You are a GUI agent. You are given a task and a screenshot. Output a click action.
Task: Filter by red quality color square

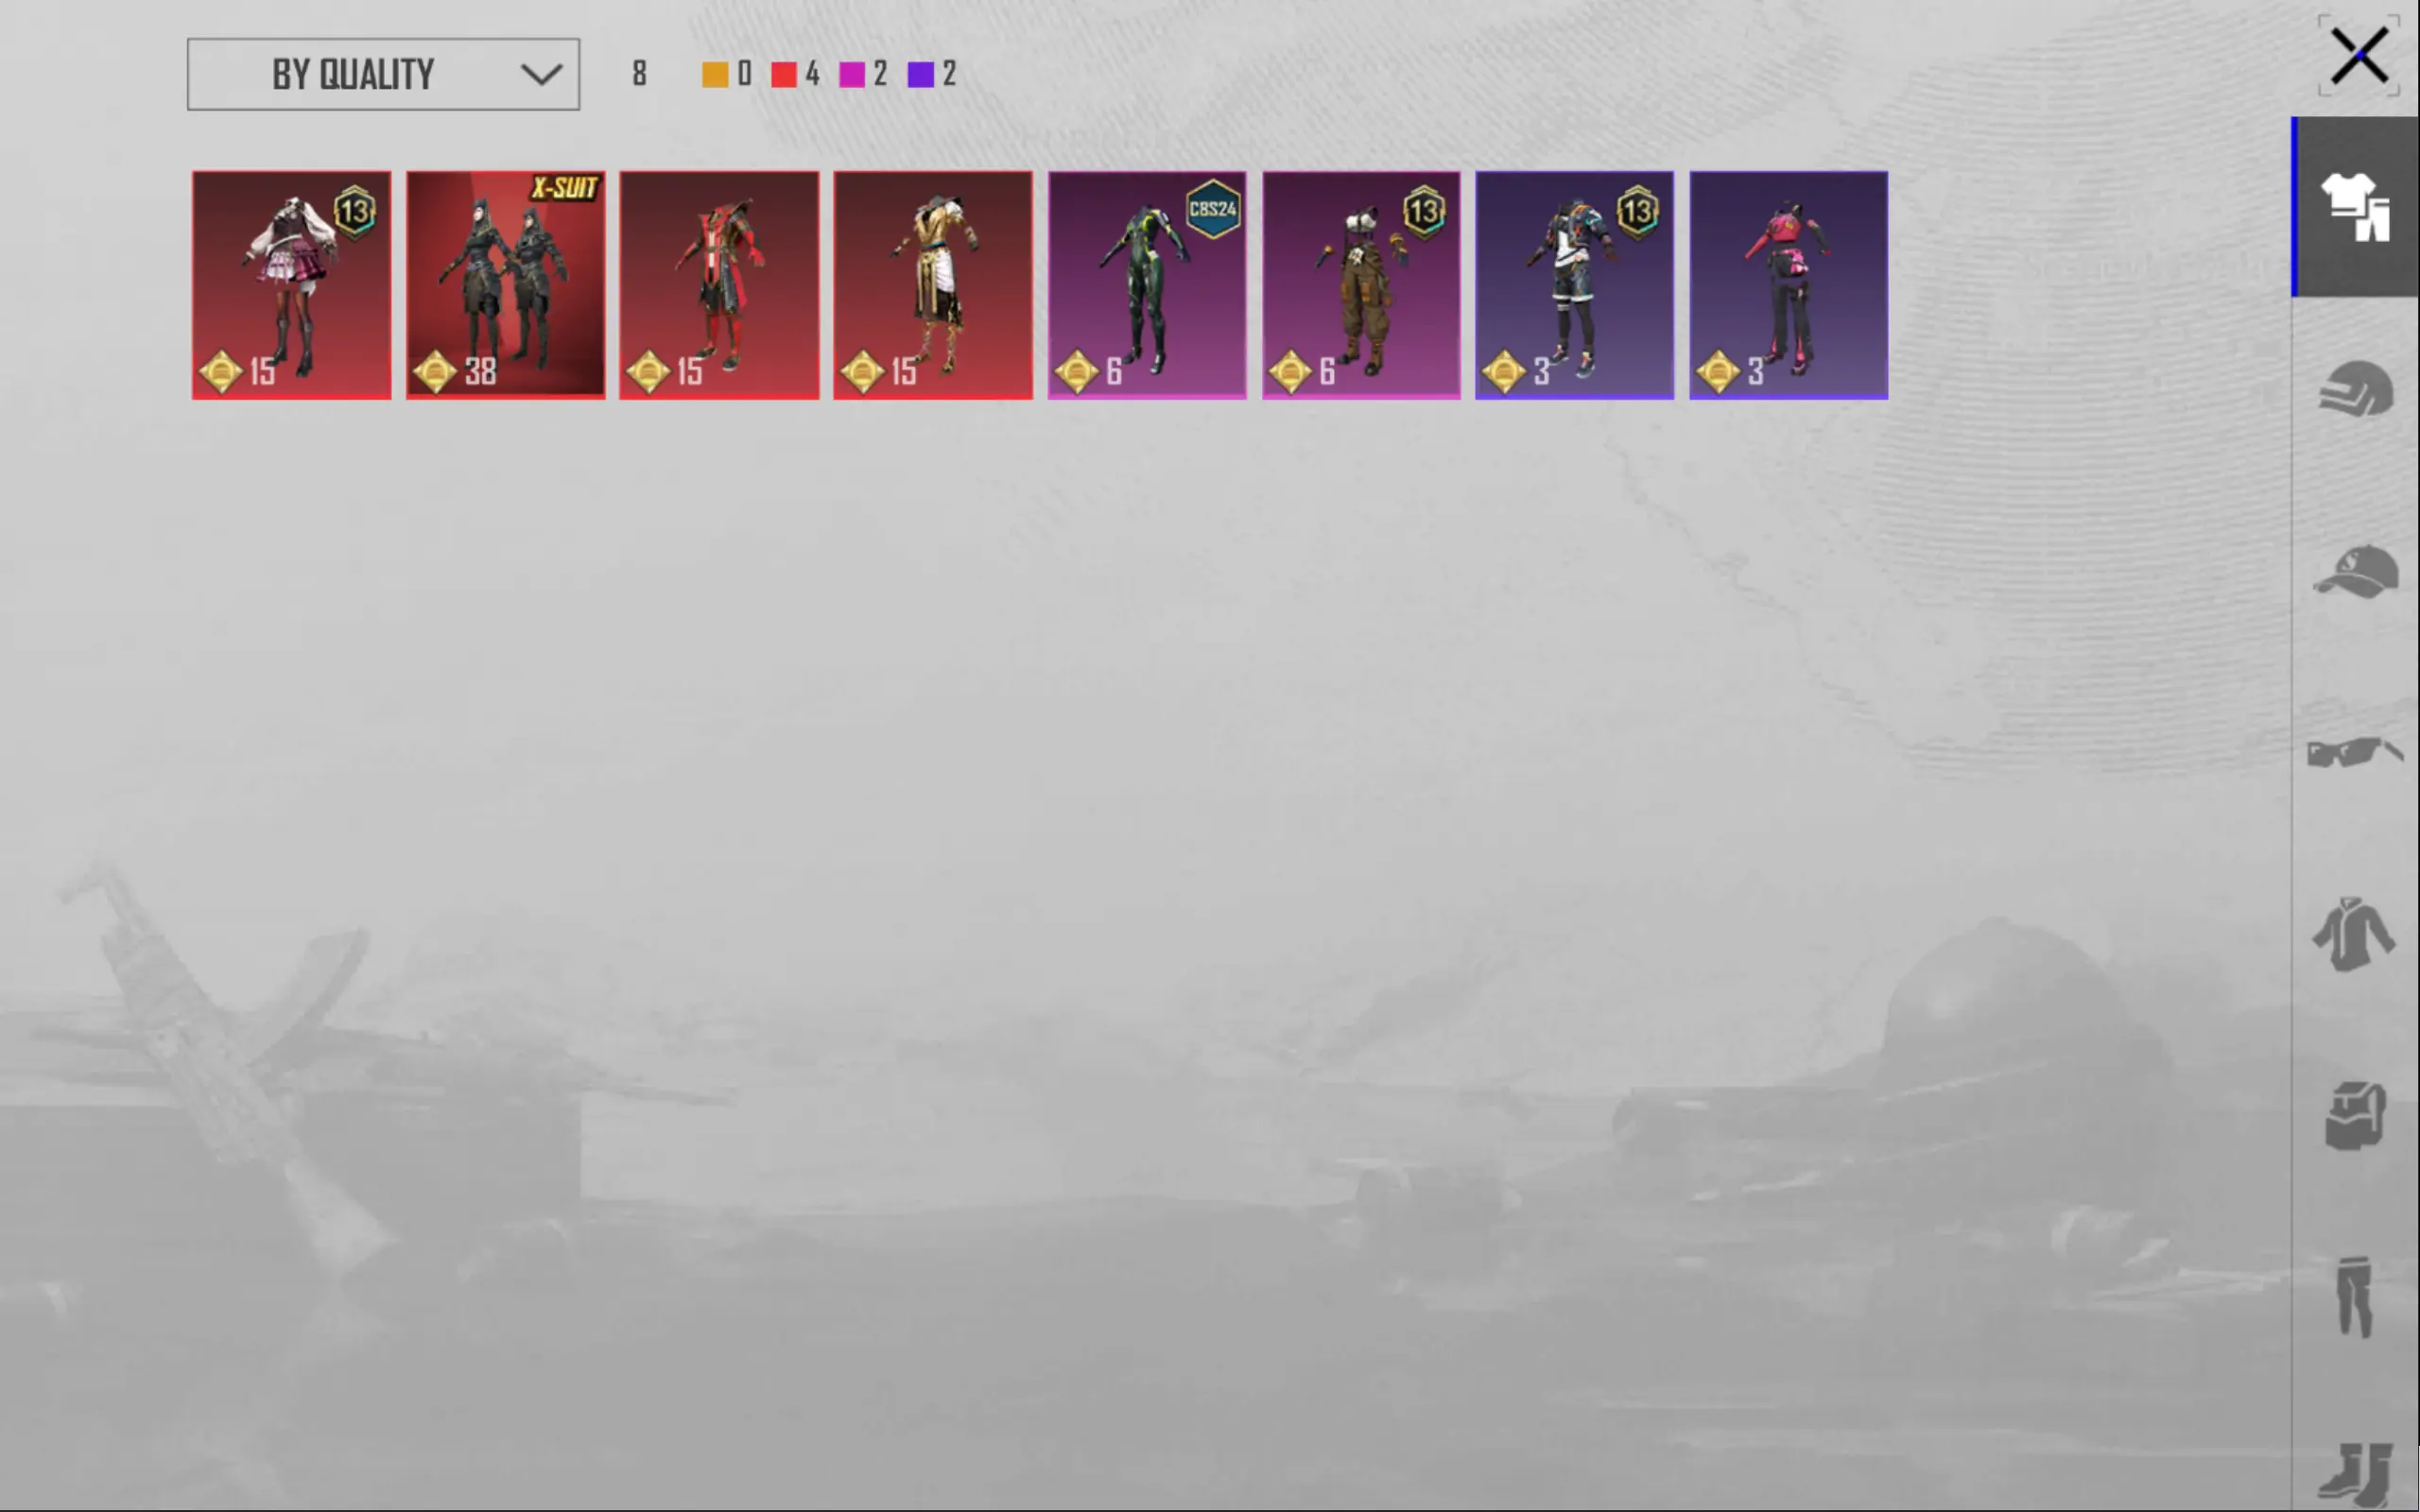784,75
